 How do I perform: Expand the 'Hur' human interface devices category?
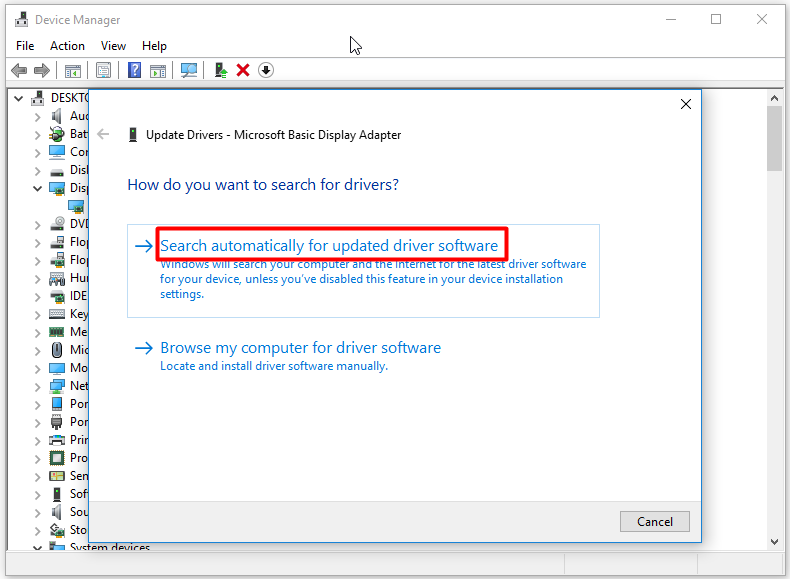point(37,279)
